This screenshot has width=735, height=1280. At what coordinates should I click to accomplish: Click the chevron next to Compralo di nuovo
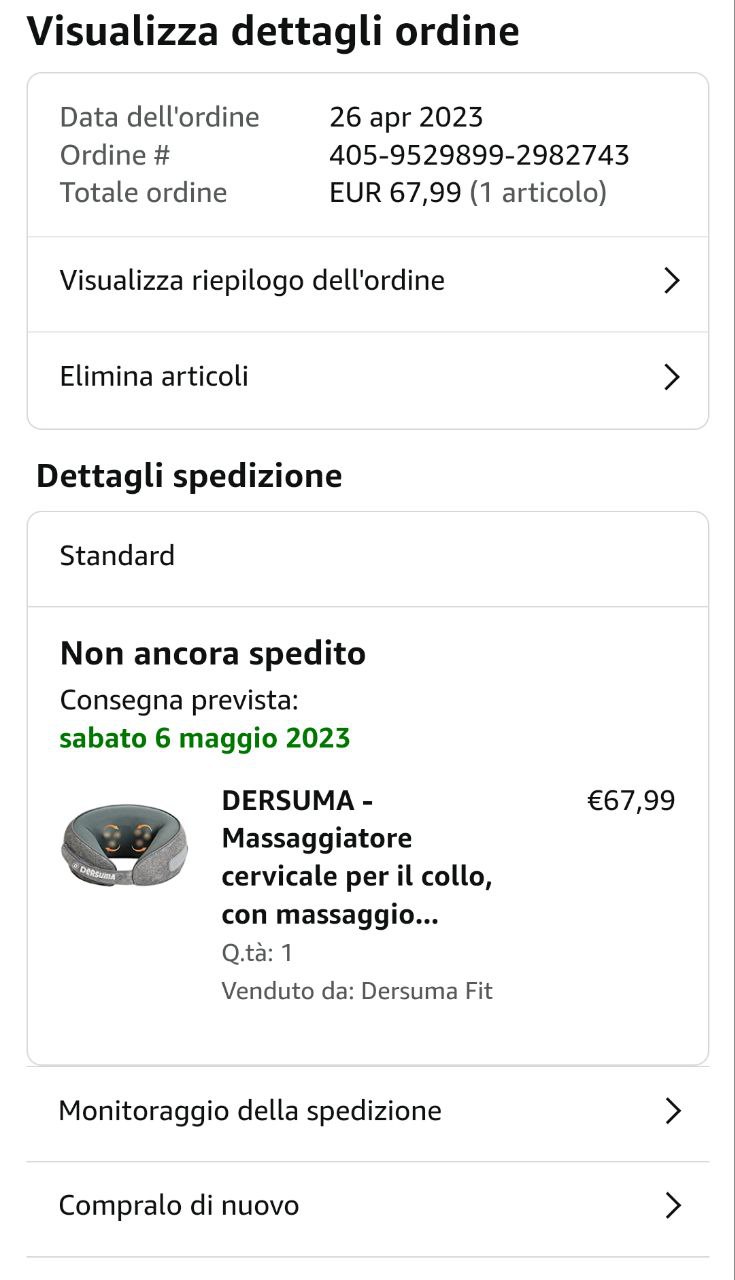coord(673,1206)
